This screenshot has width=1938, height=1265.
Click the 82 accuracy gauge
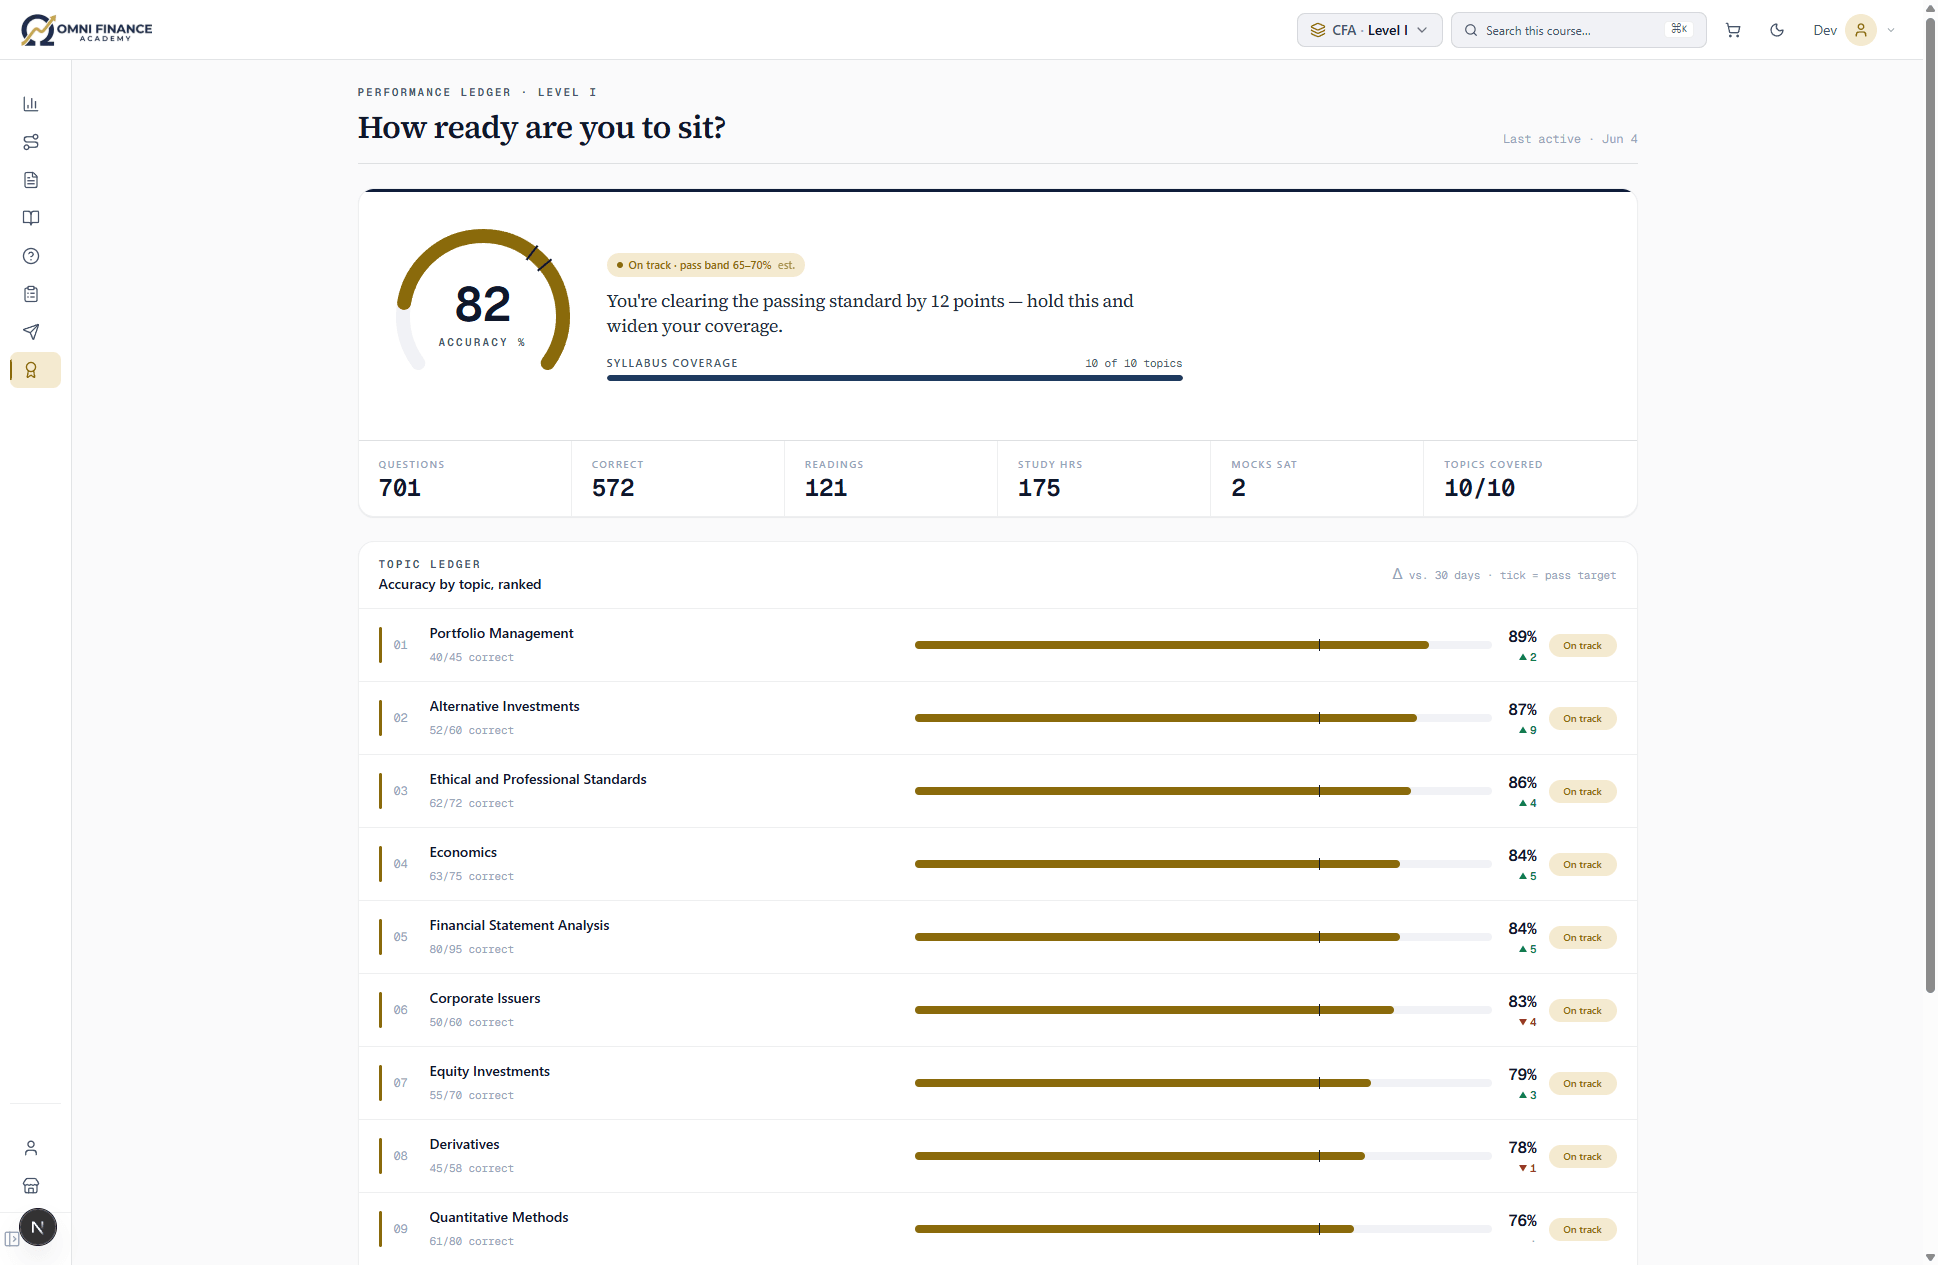click(483, 300)
